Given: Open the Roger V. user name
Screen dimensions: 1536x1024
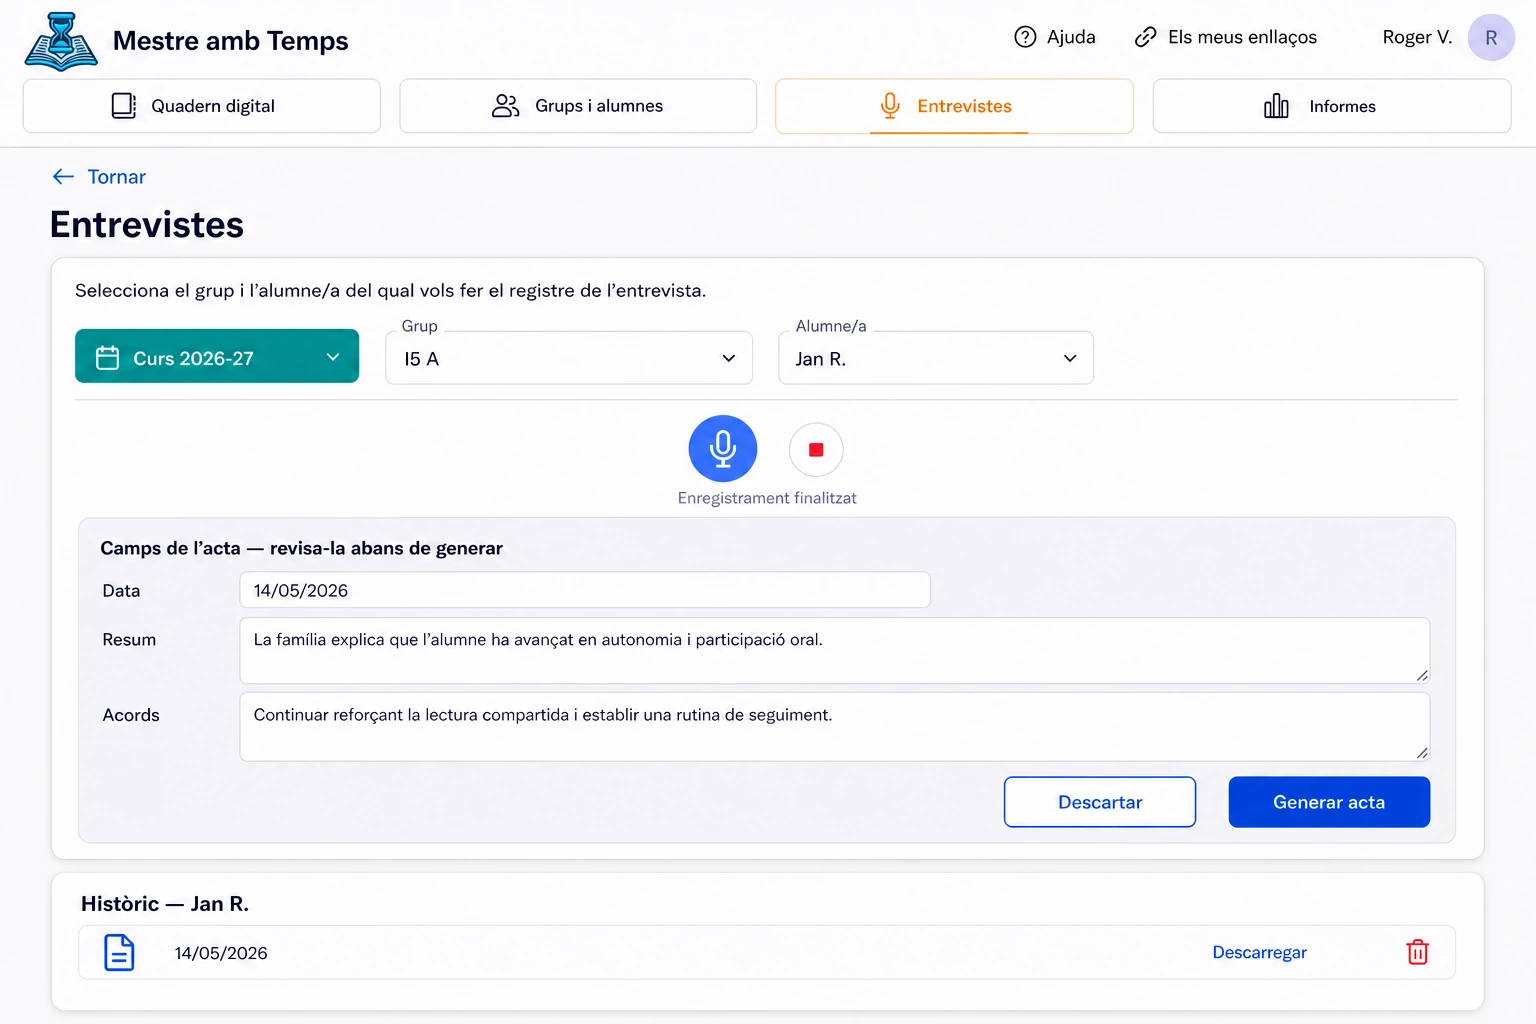Looking at the screenshot, I should [x=1417, y=37].
